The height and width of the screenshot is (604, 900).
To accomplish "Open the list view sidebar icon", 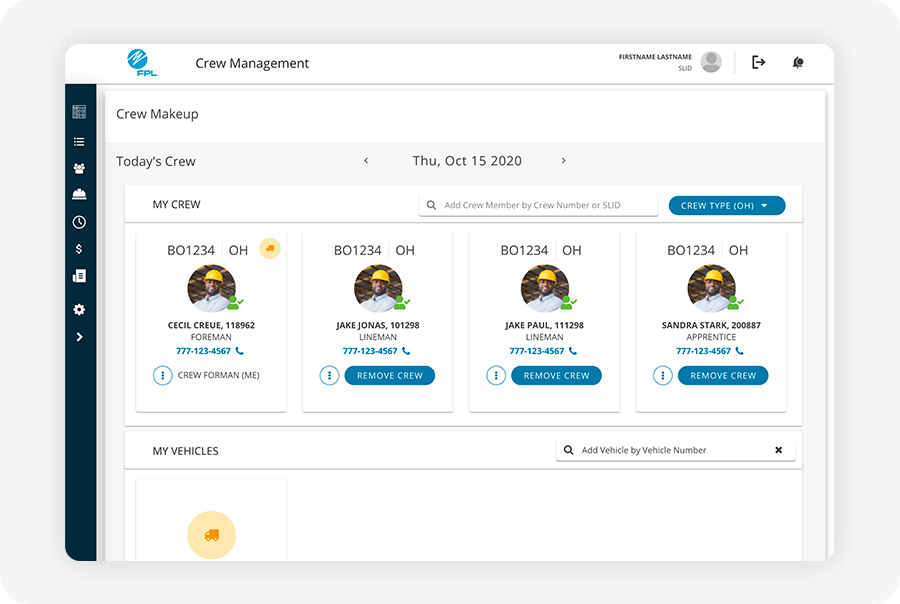I will (x=79, y=142).
